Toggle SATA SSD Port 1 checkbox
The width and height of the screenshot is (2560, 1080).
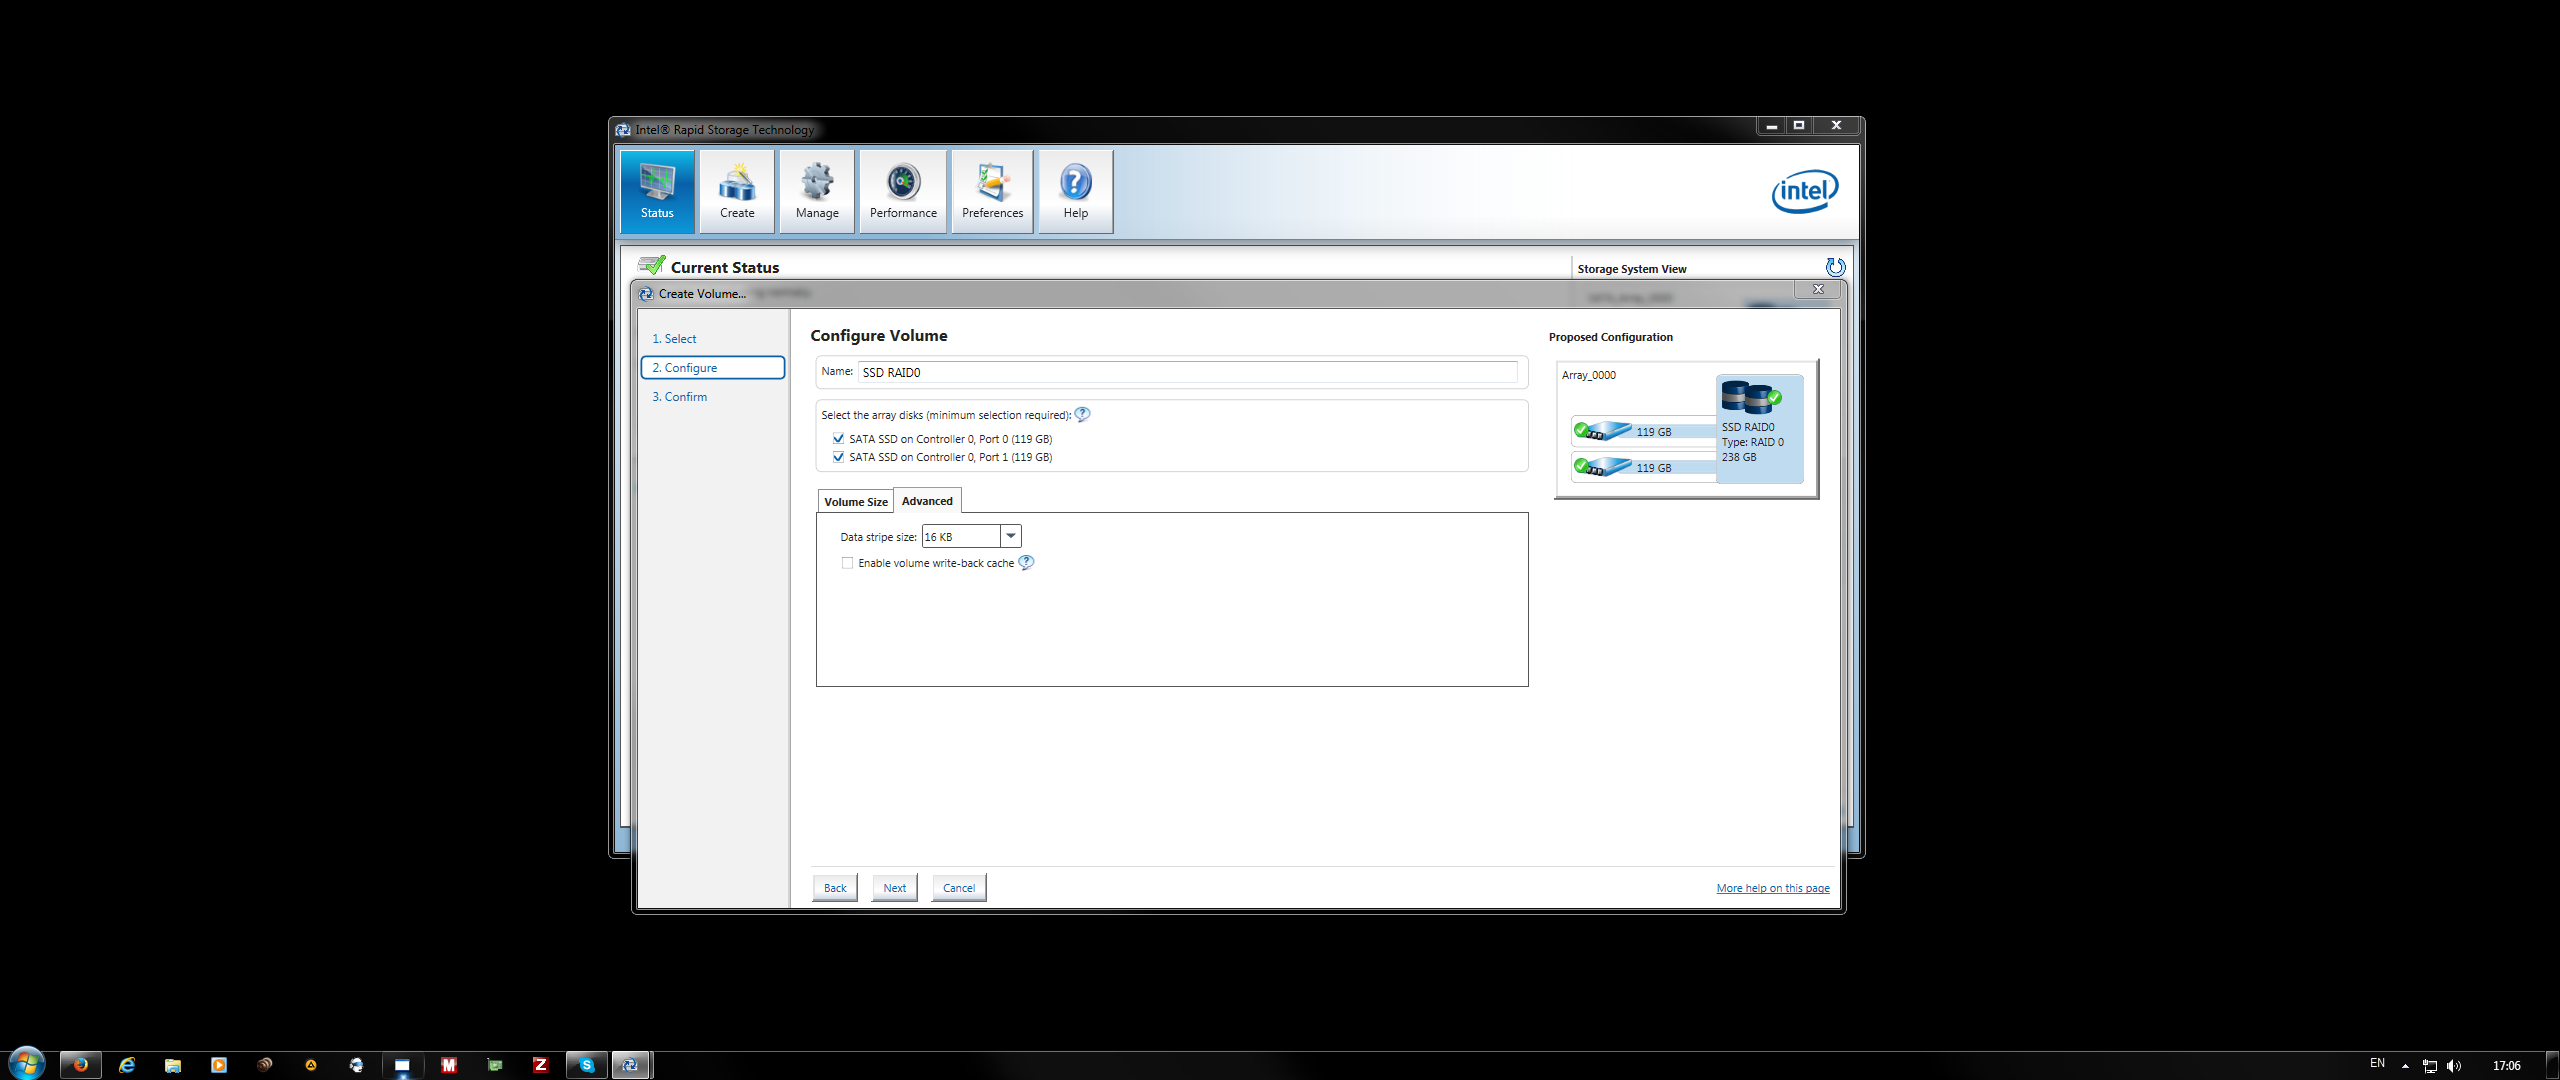click(838, 456)
